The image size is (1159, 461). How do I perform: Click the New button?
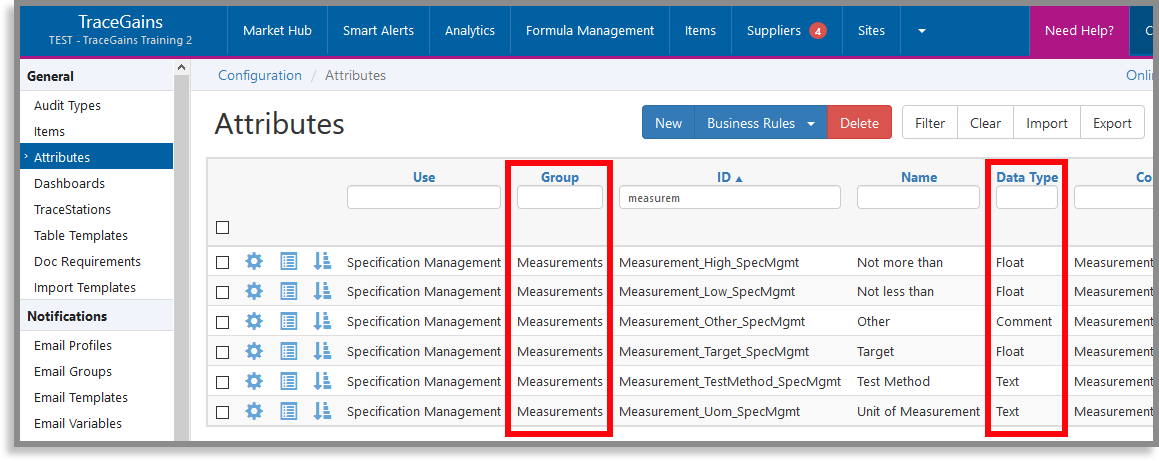coord(668,123)
